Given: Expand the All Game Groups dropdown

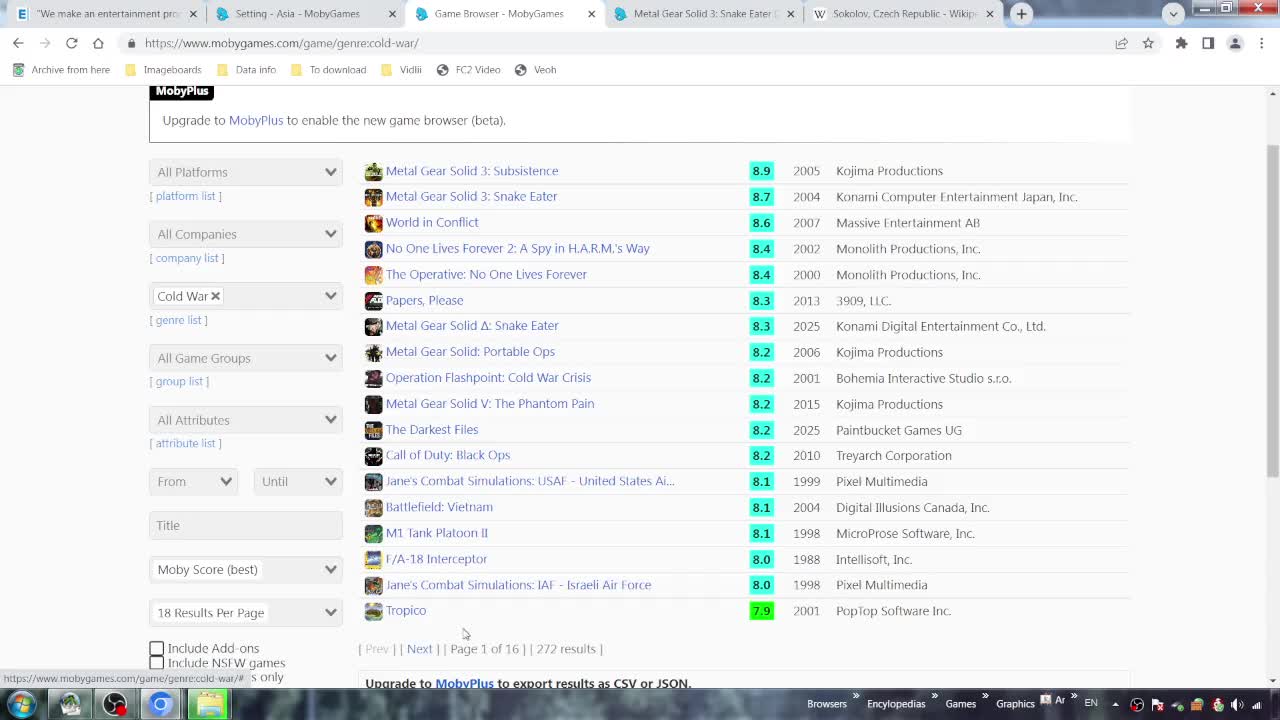Looking at the screenshot, I should pyautogui.click(x=246, y=358).
